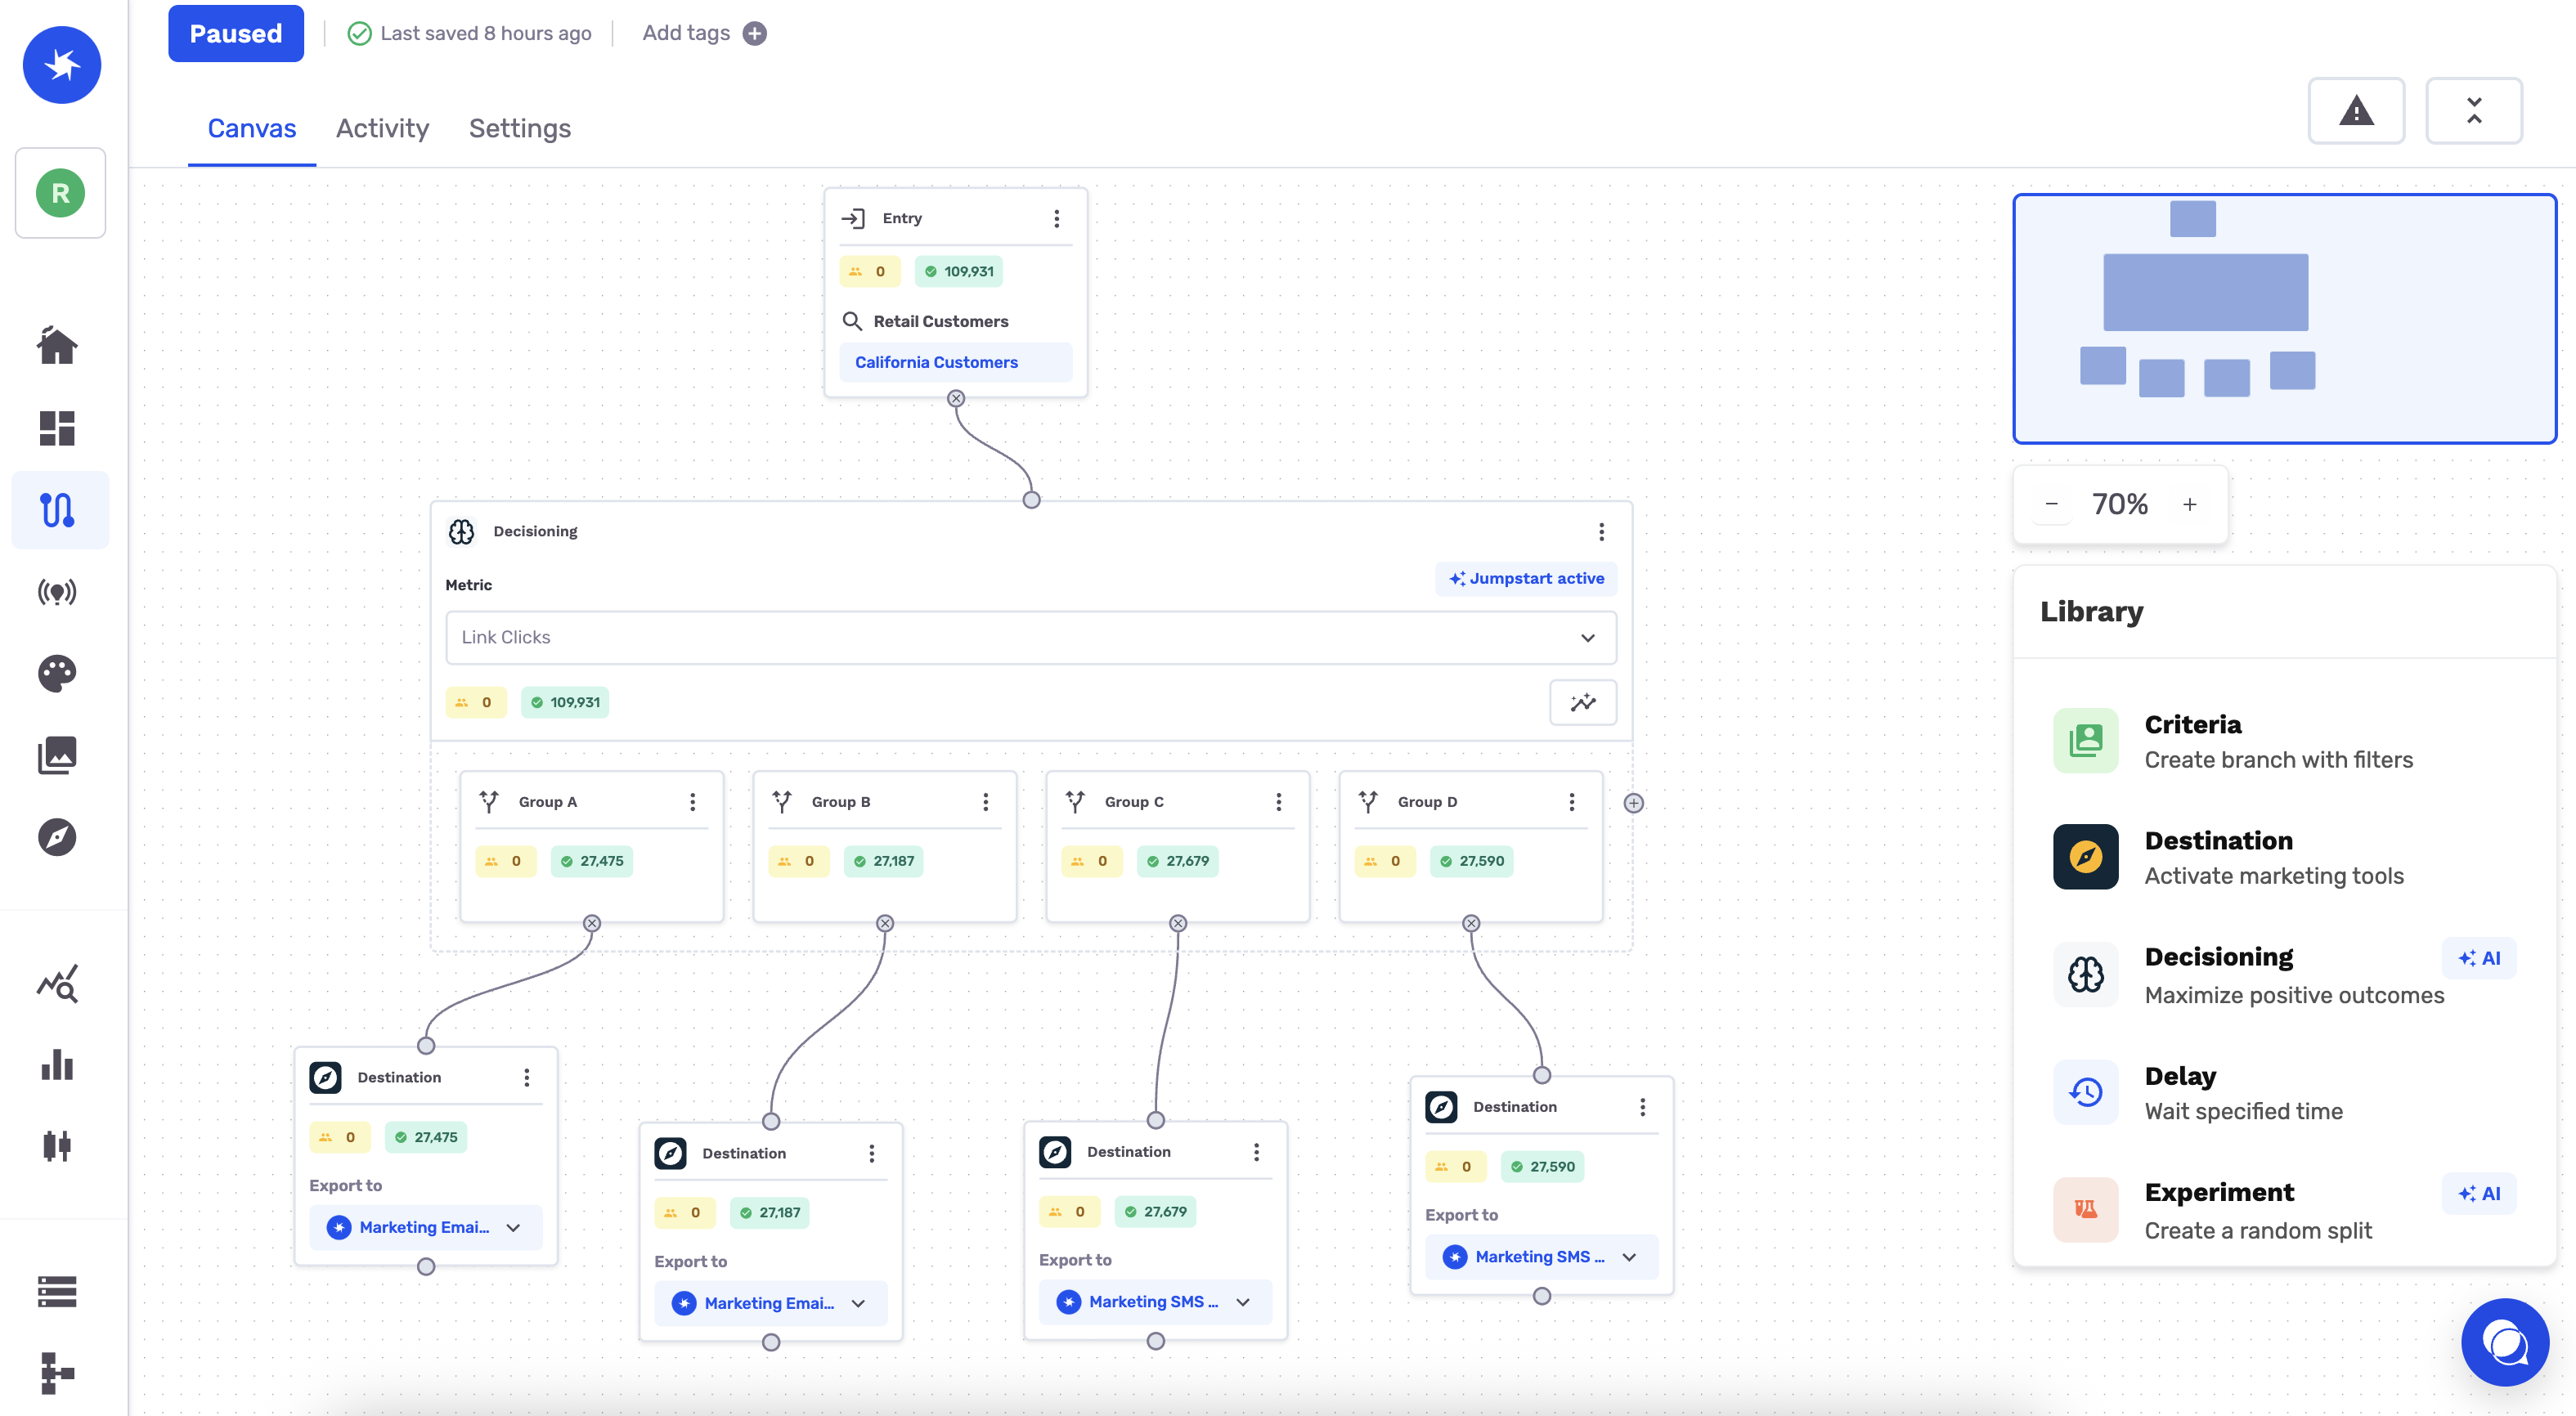Expand Group A destination Marketing Email dropdown
Viewport: 2576px width, 1416px height.
(x=426, y=1227)
